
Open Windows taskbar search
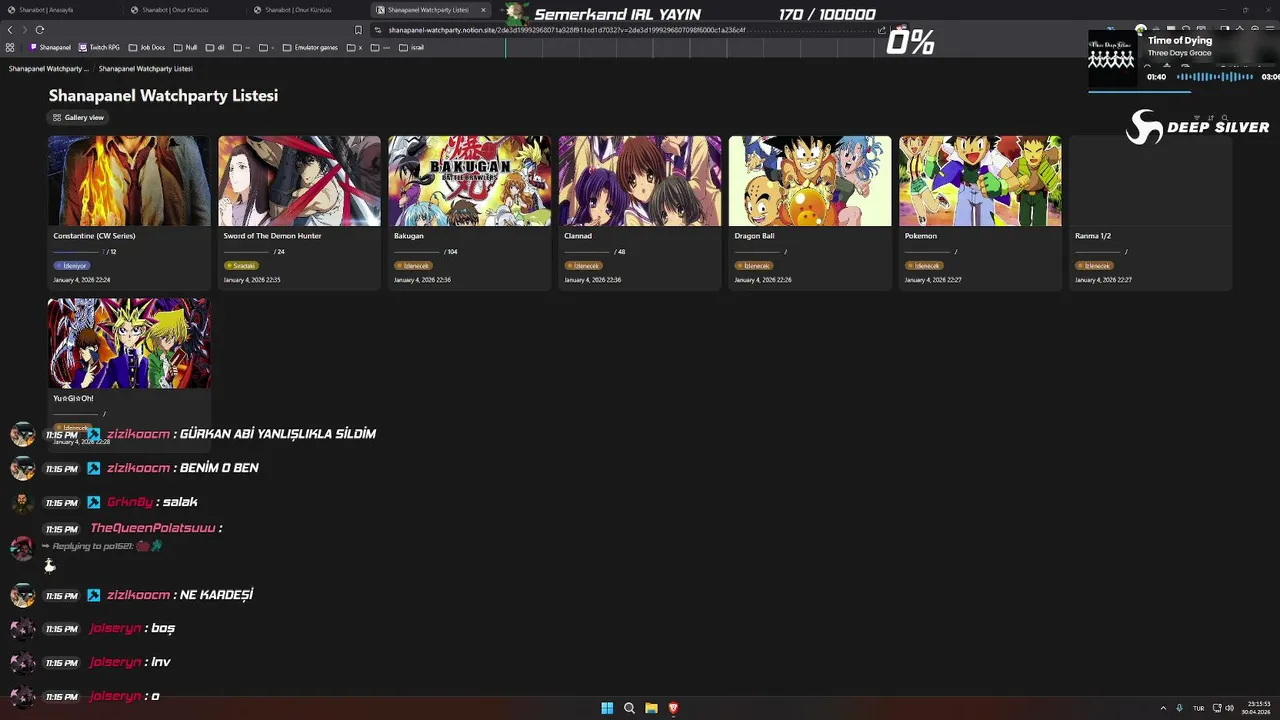pyautogui.click(x=629, y=708)
